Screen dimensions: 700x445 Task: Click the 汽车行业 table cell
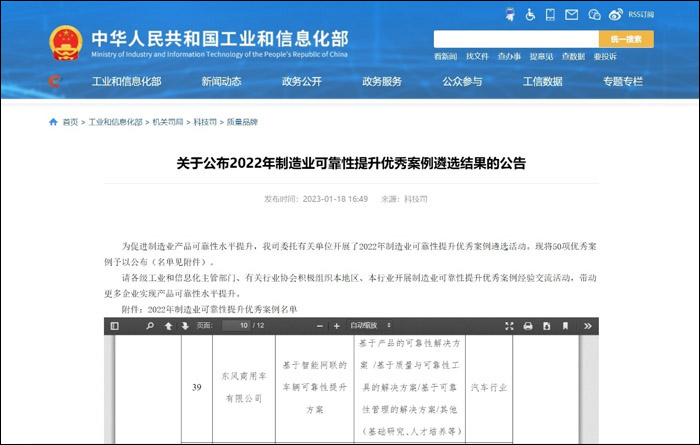click(489, 387)
